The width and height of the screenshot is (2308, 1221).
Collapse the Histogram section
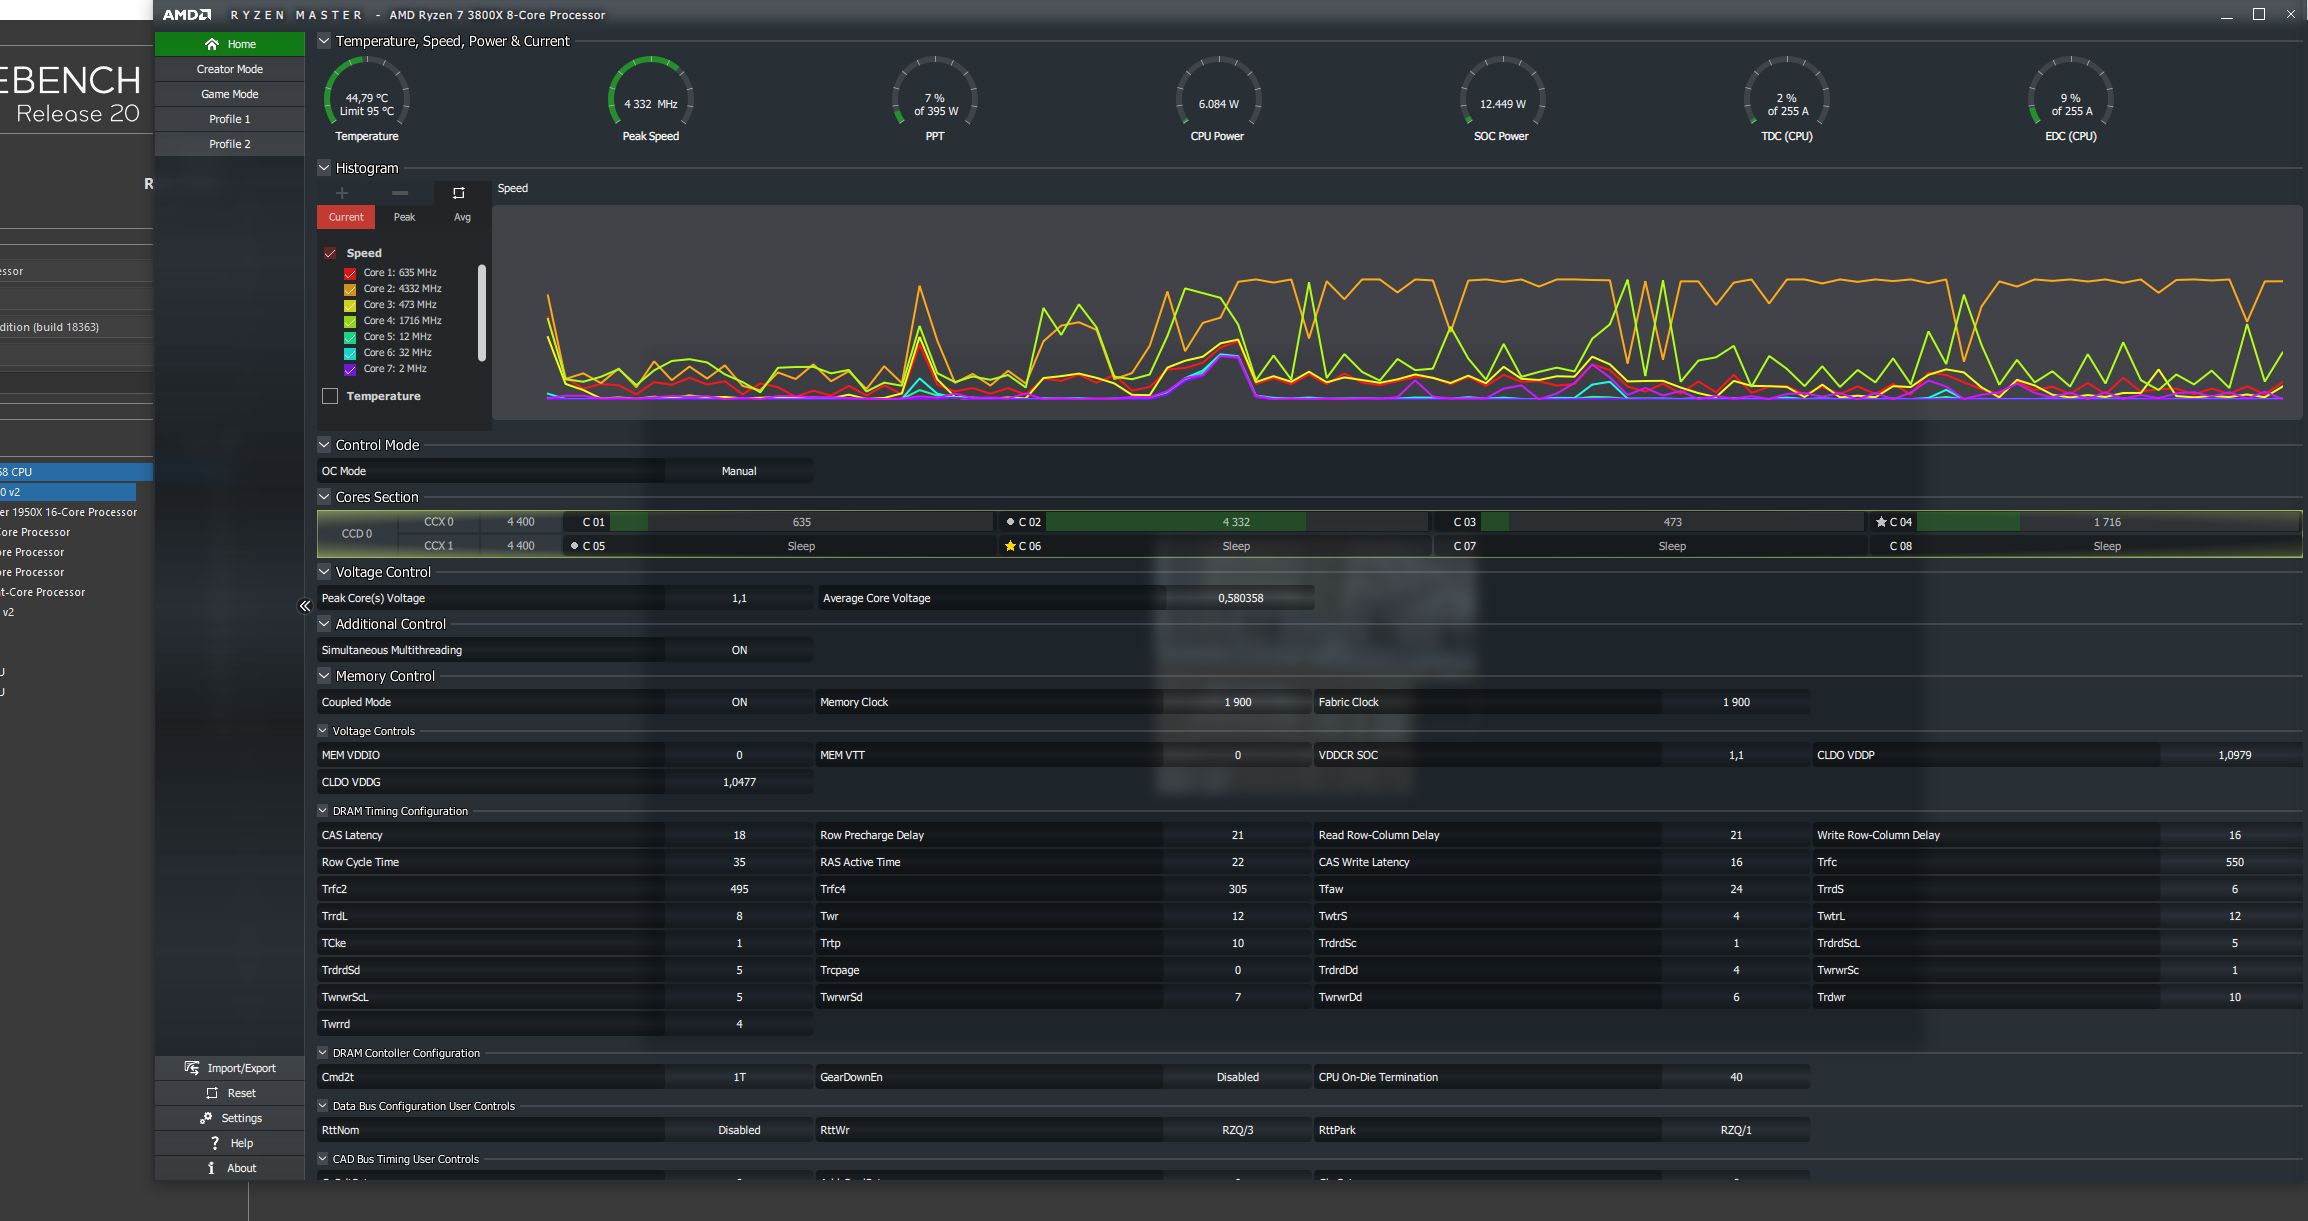pyautogui.click(x=324, y=168)
